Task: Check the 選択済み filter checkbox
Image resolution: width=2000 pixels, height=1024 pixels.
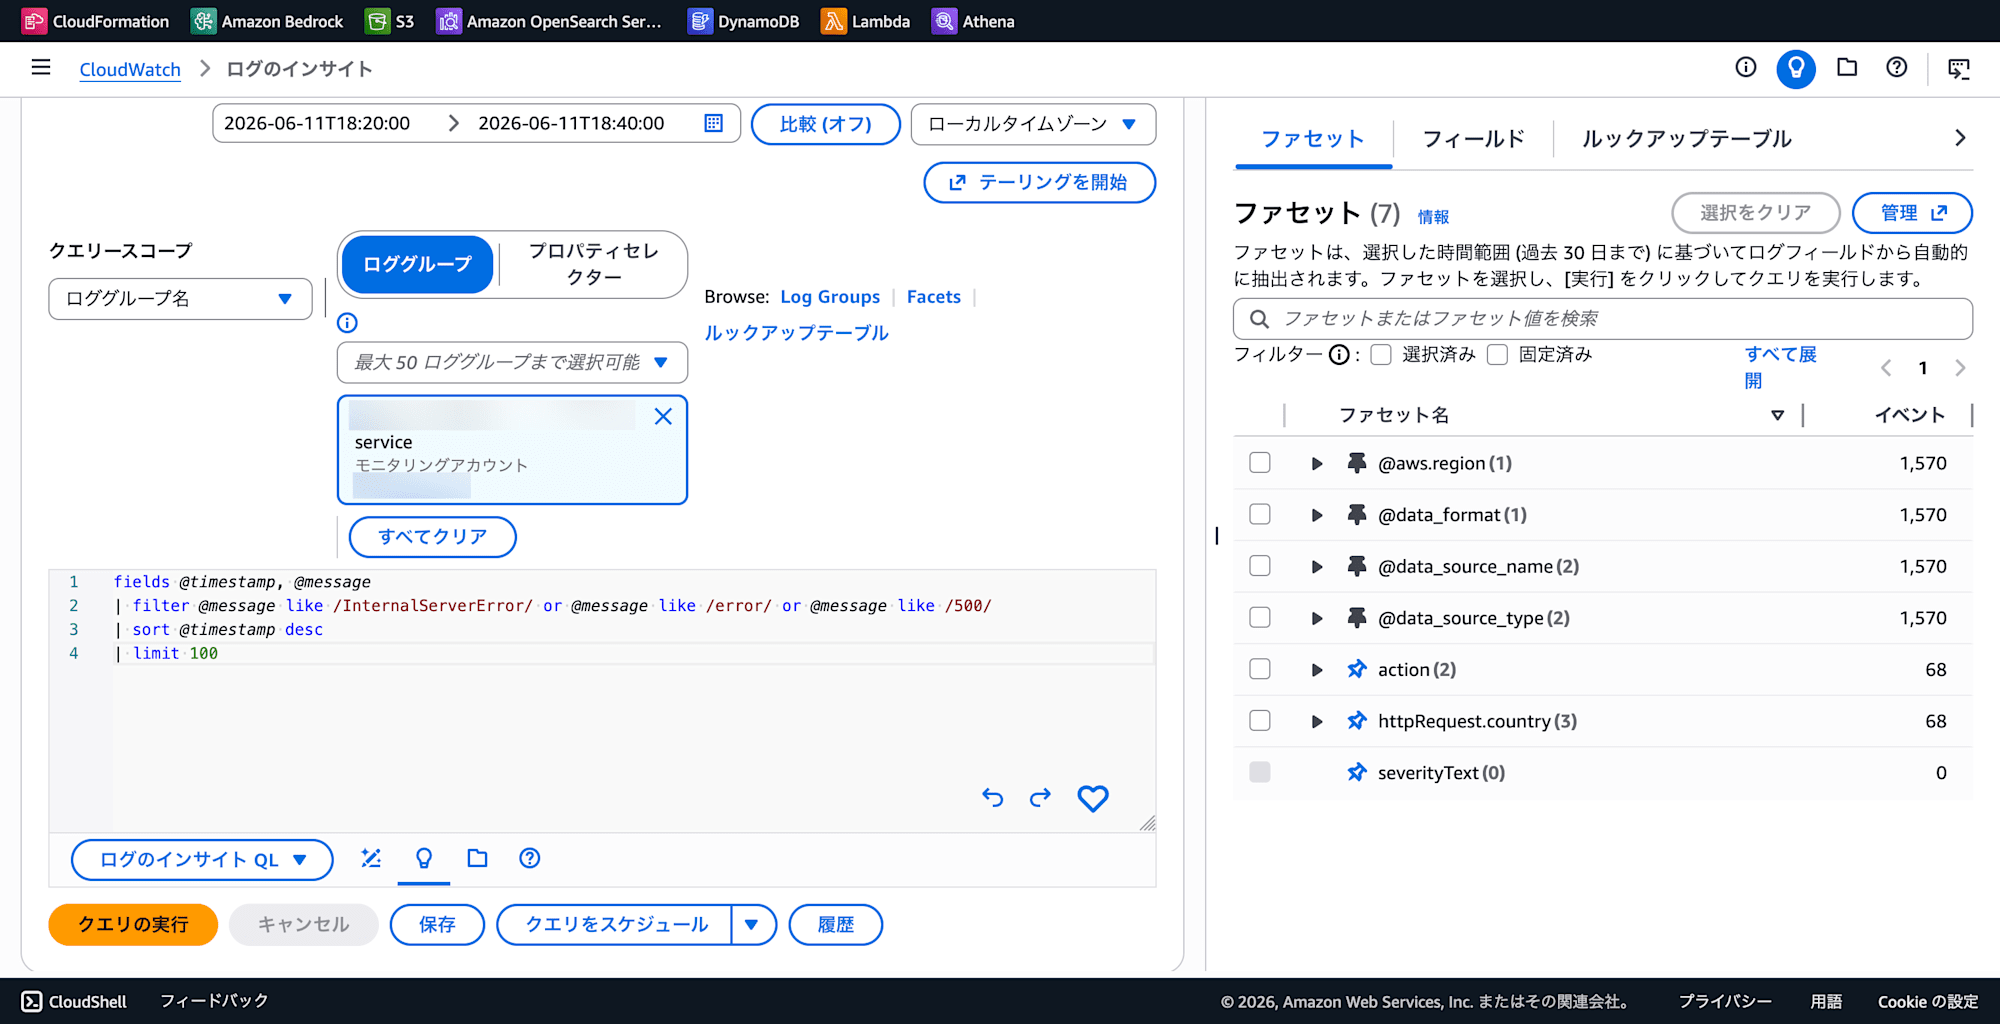Action: (x=1381, y=355)
